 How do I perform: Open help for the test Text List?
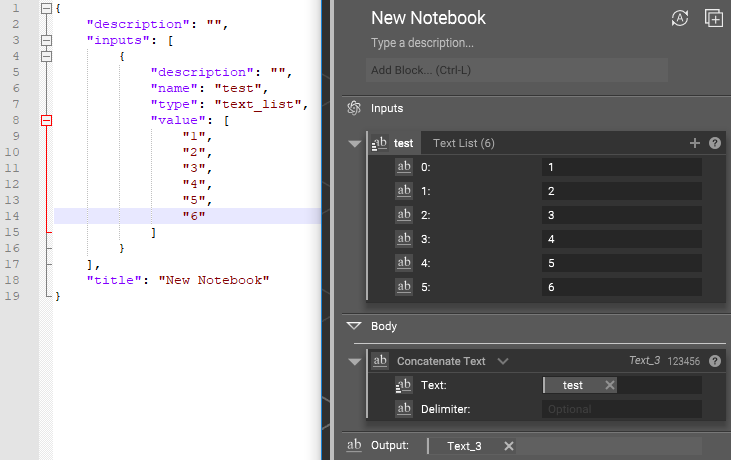[x=715, y=143]
